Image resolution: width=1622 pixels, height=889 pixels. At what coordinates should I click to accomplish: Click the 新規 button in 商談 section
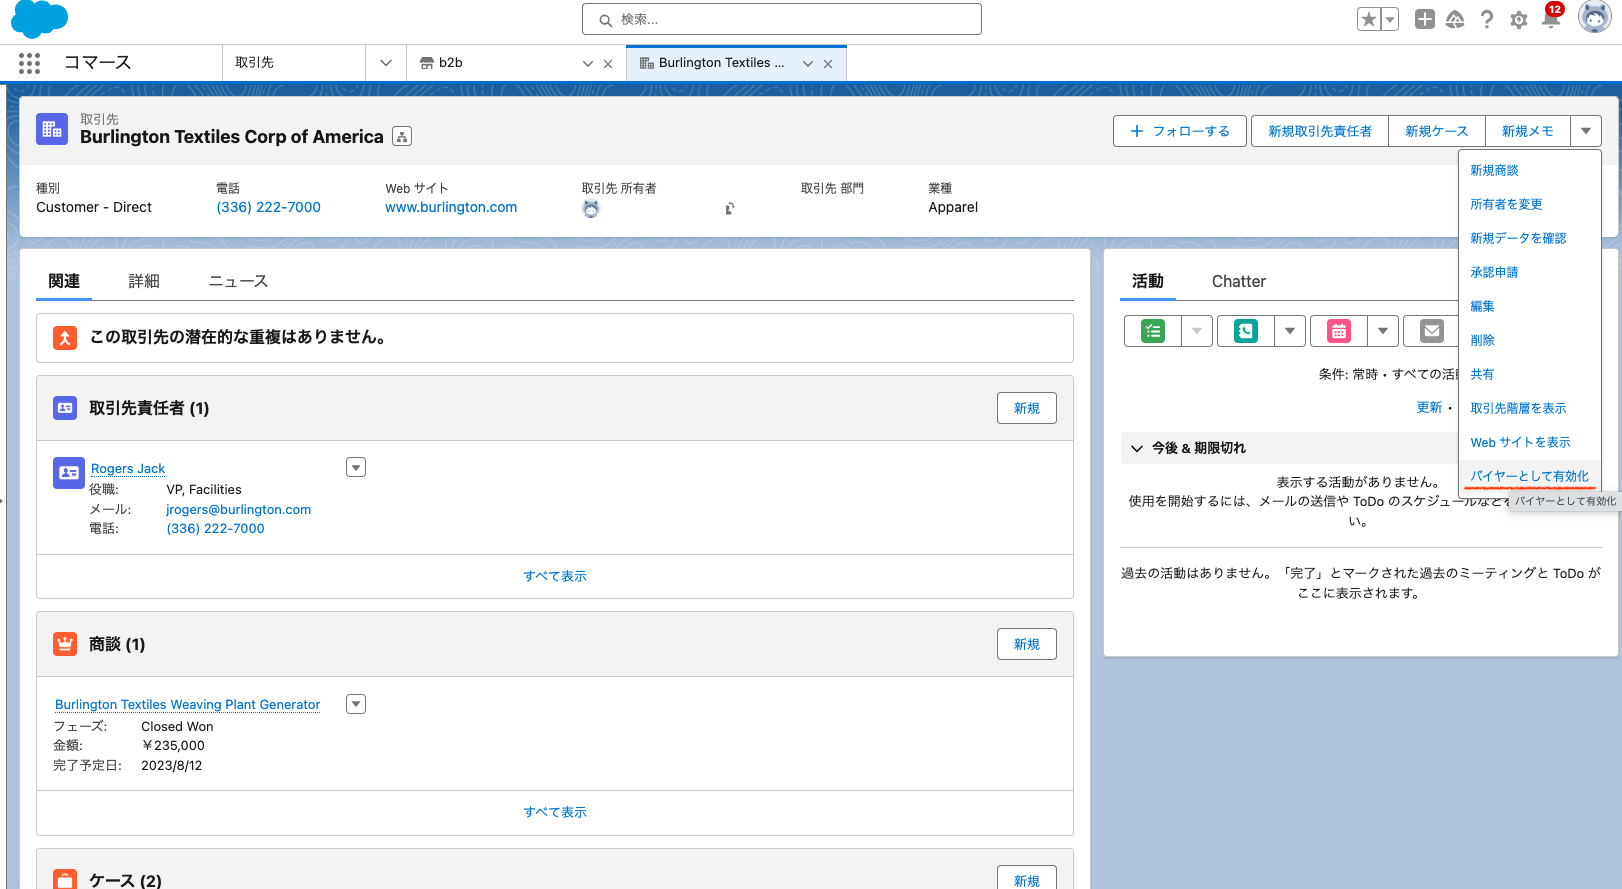pyautogui.click(x=1027, y=644)
